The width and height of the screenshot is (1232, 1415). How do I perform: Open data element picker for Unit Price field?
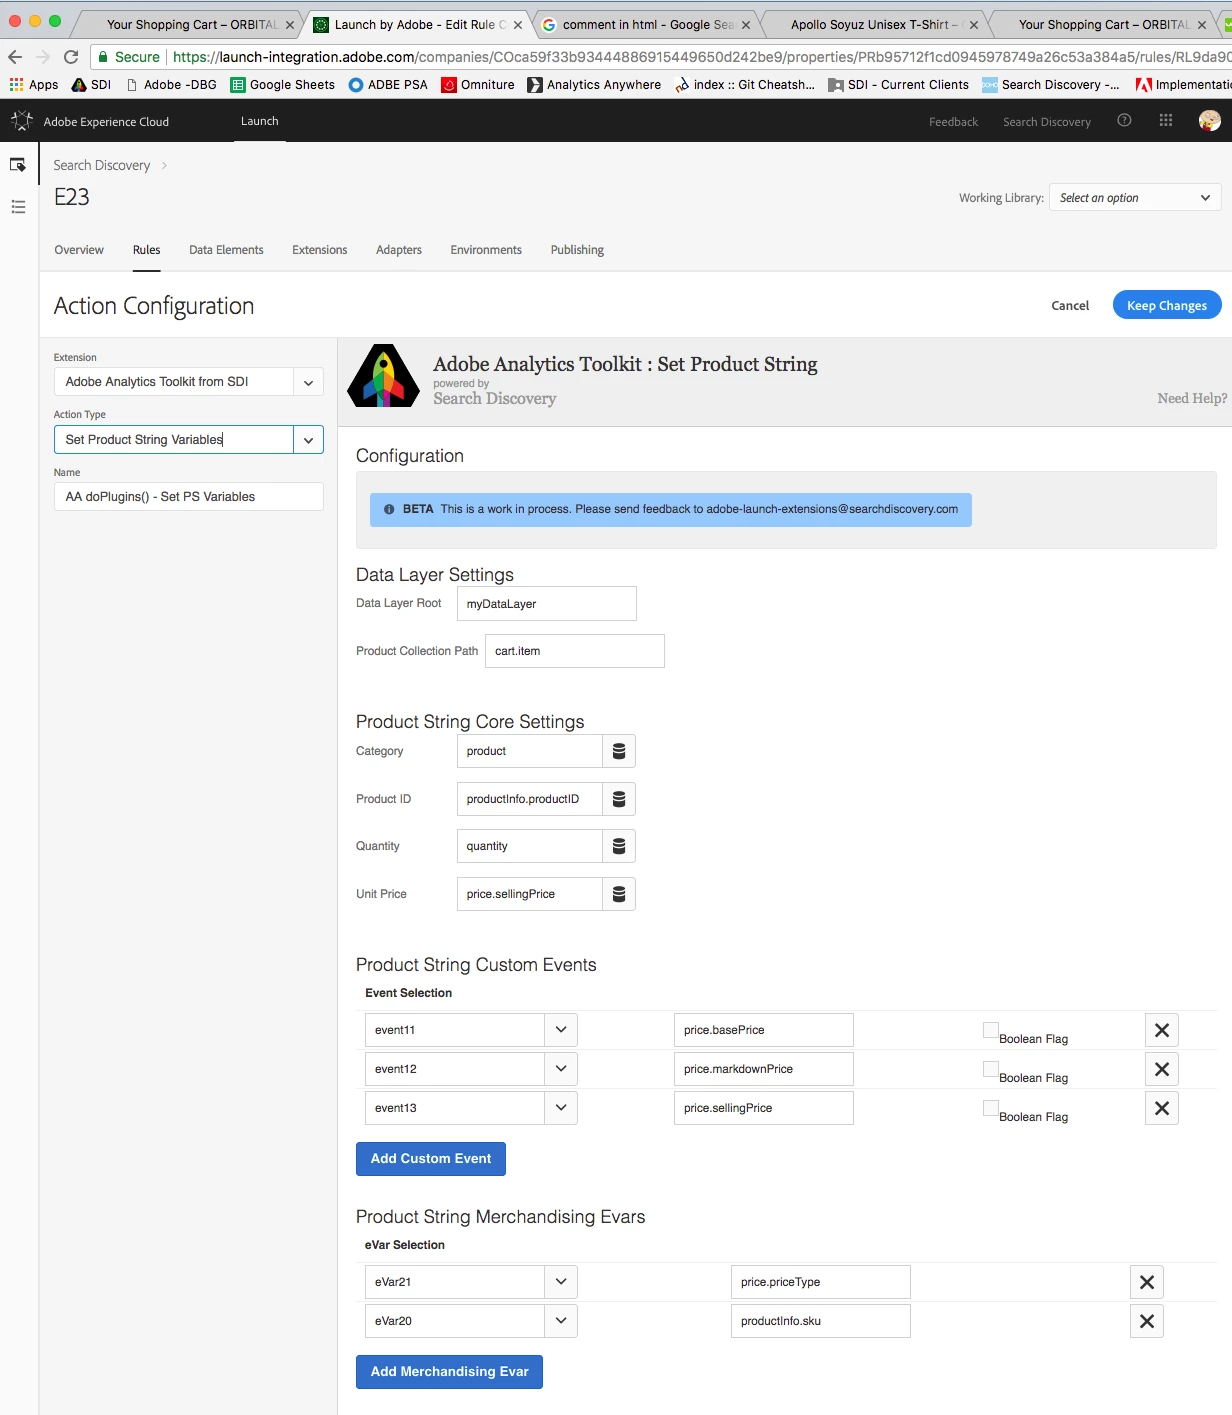coord(619,894)
